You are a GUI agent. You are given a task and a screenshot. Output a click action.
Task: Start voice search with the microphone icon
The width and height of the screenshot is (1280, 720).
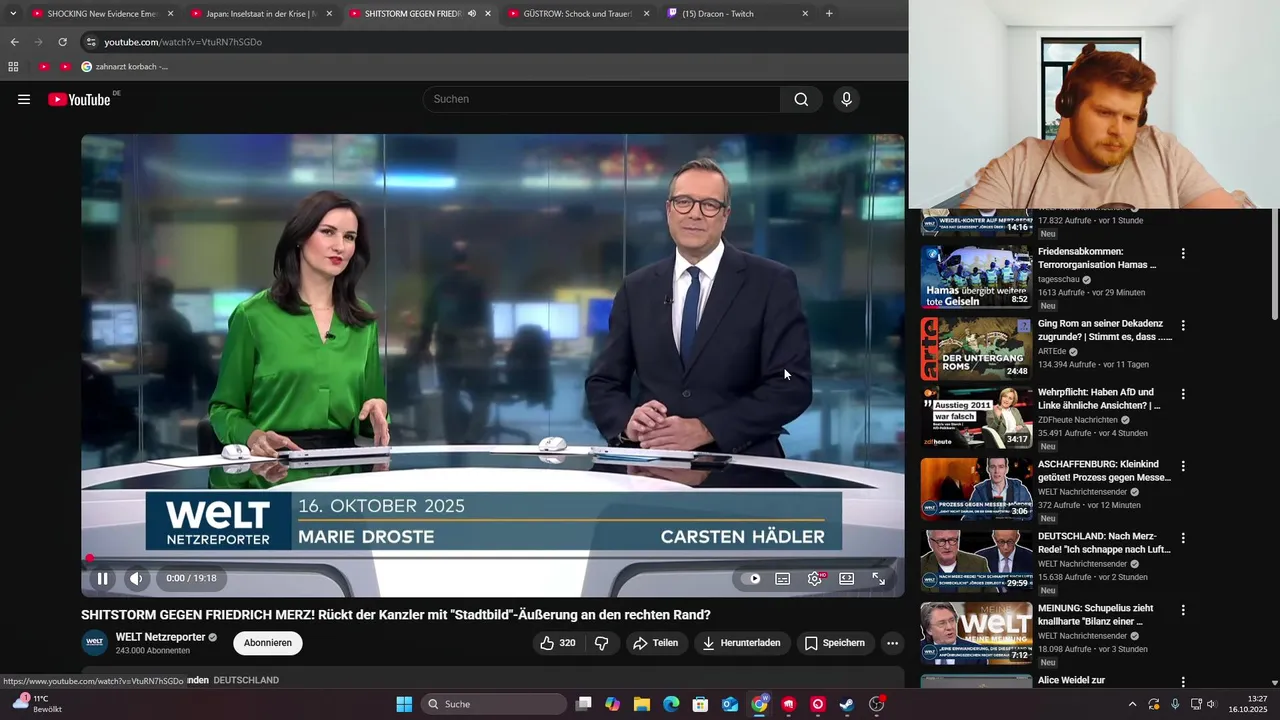[846, 99]
